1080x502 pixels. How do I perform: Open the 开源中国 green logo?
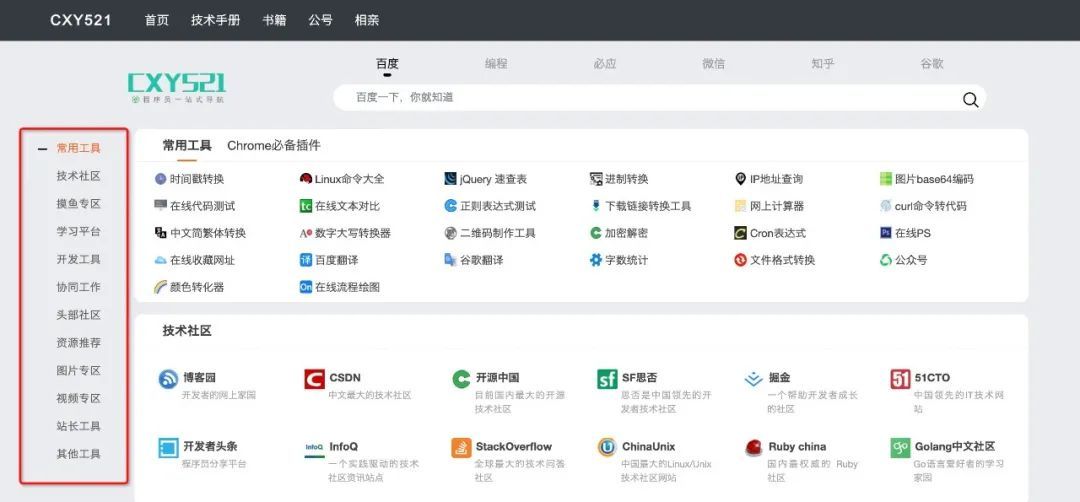[x=461, y=379]
